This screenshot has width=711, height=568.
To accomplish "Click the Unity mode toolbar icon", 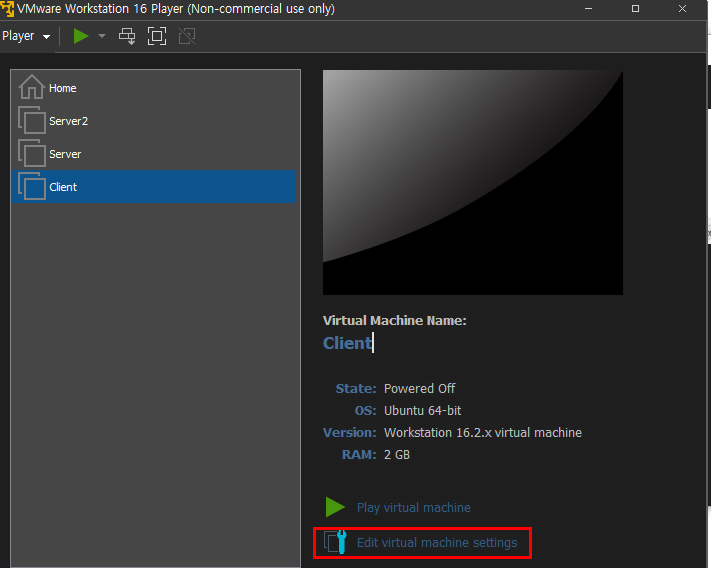I will pos(187,36).
